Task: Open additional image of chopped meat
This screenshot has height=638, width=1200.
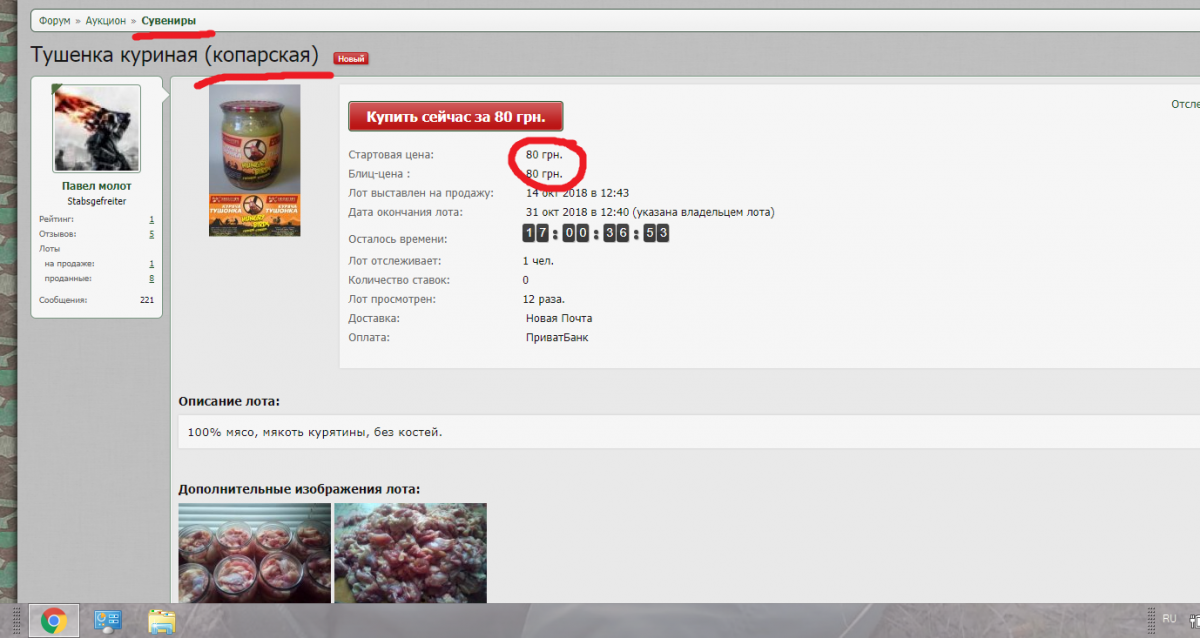Action: 411,553
